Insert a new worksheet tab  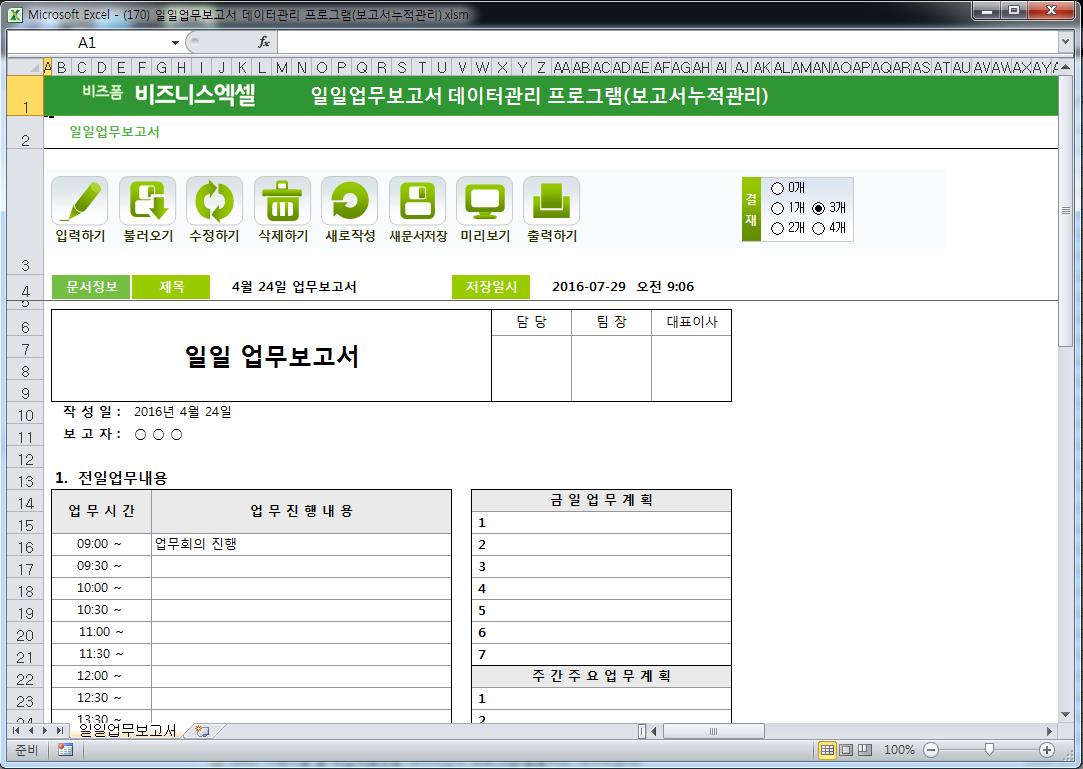pyautogui.click(x=202, y=731)
